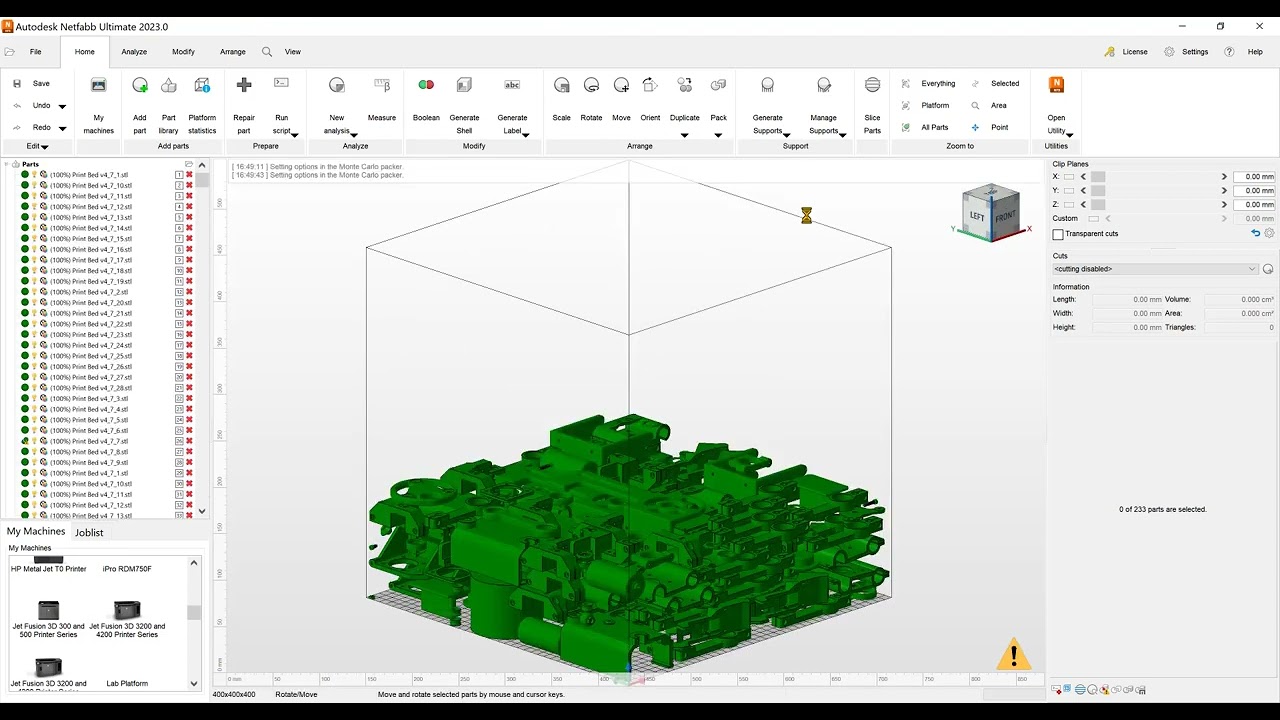Click the Y clip plane slider handle
This screenshot has width=1280, height=720.
pyautogui.click(x=1098, y=191)
